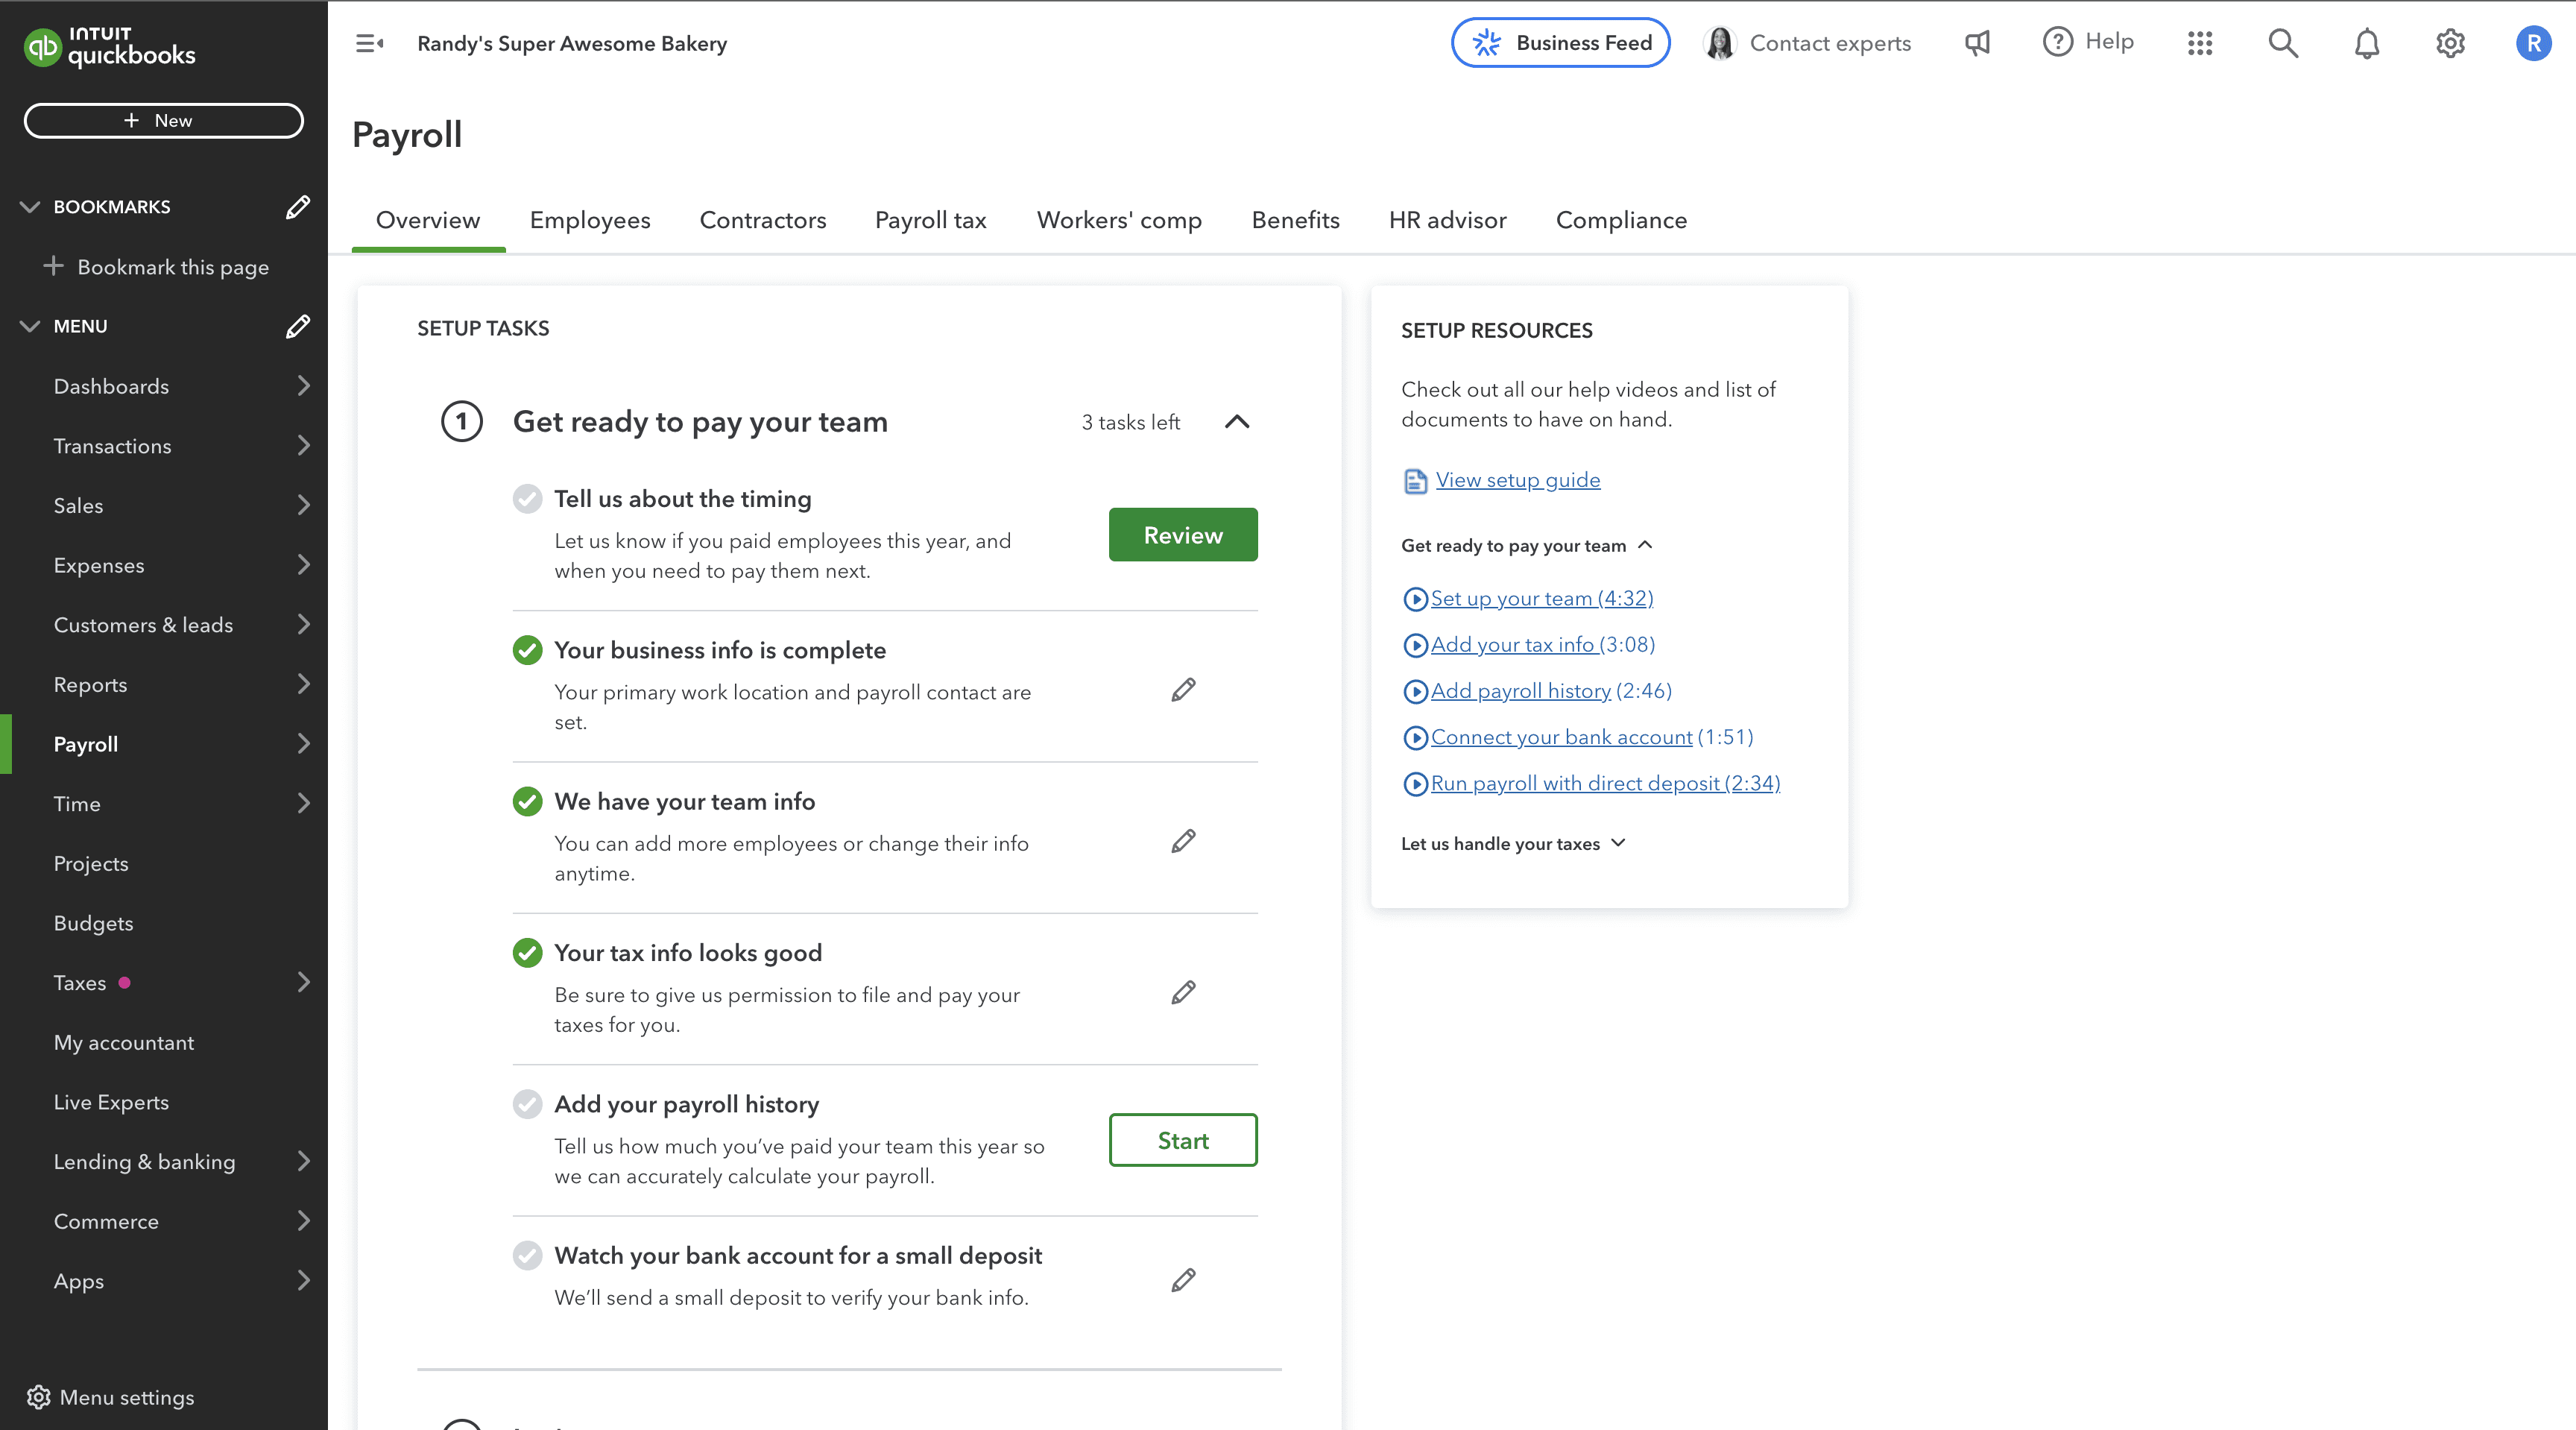Open the notifications bell icon
This screenshot has width=2576, height=1430.
[2366, 43]
